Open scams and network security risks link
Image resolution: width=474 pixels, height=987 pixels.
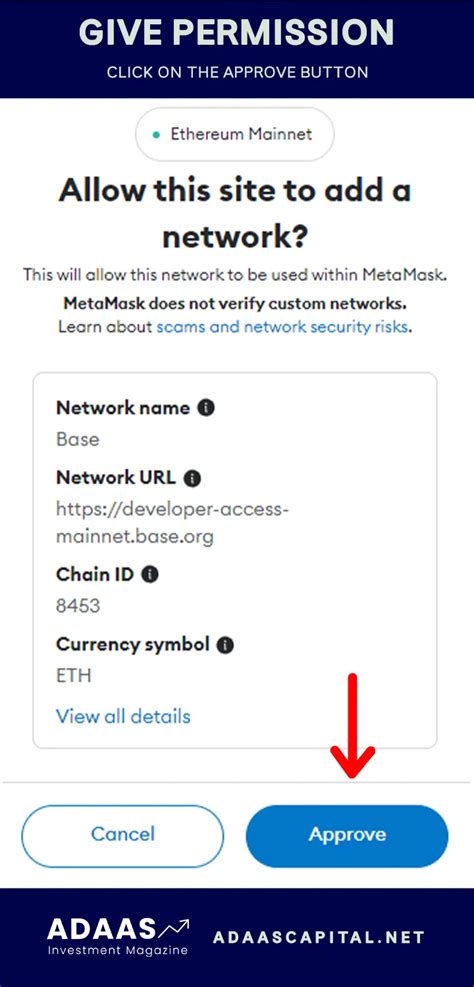(x=282, y=327)
